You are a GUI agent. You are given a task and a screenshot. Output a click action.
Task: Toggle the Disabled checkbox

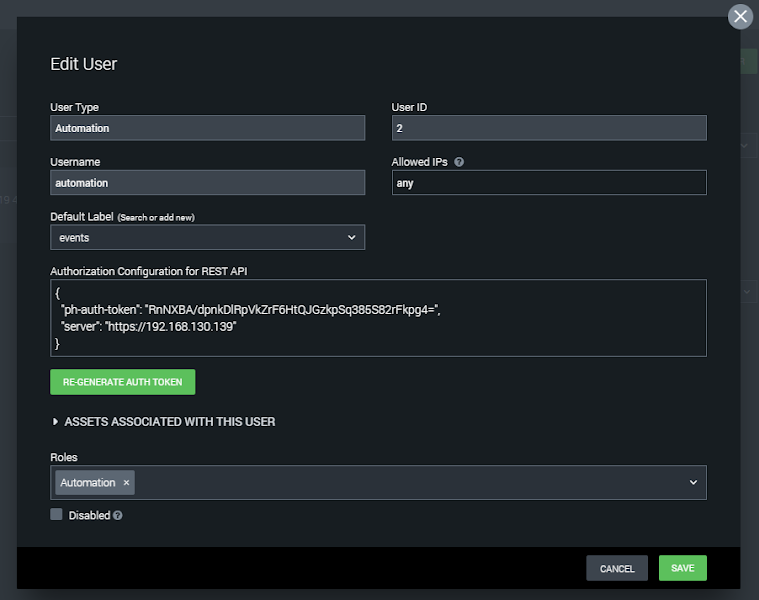[x=56, y=514]
